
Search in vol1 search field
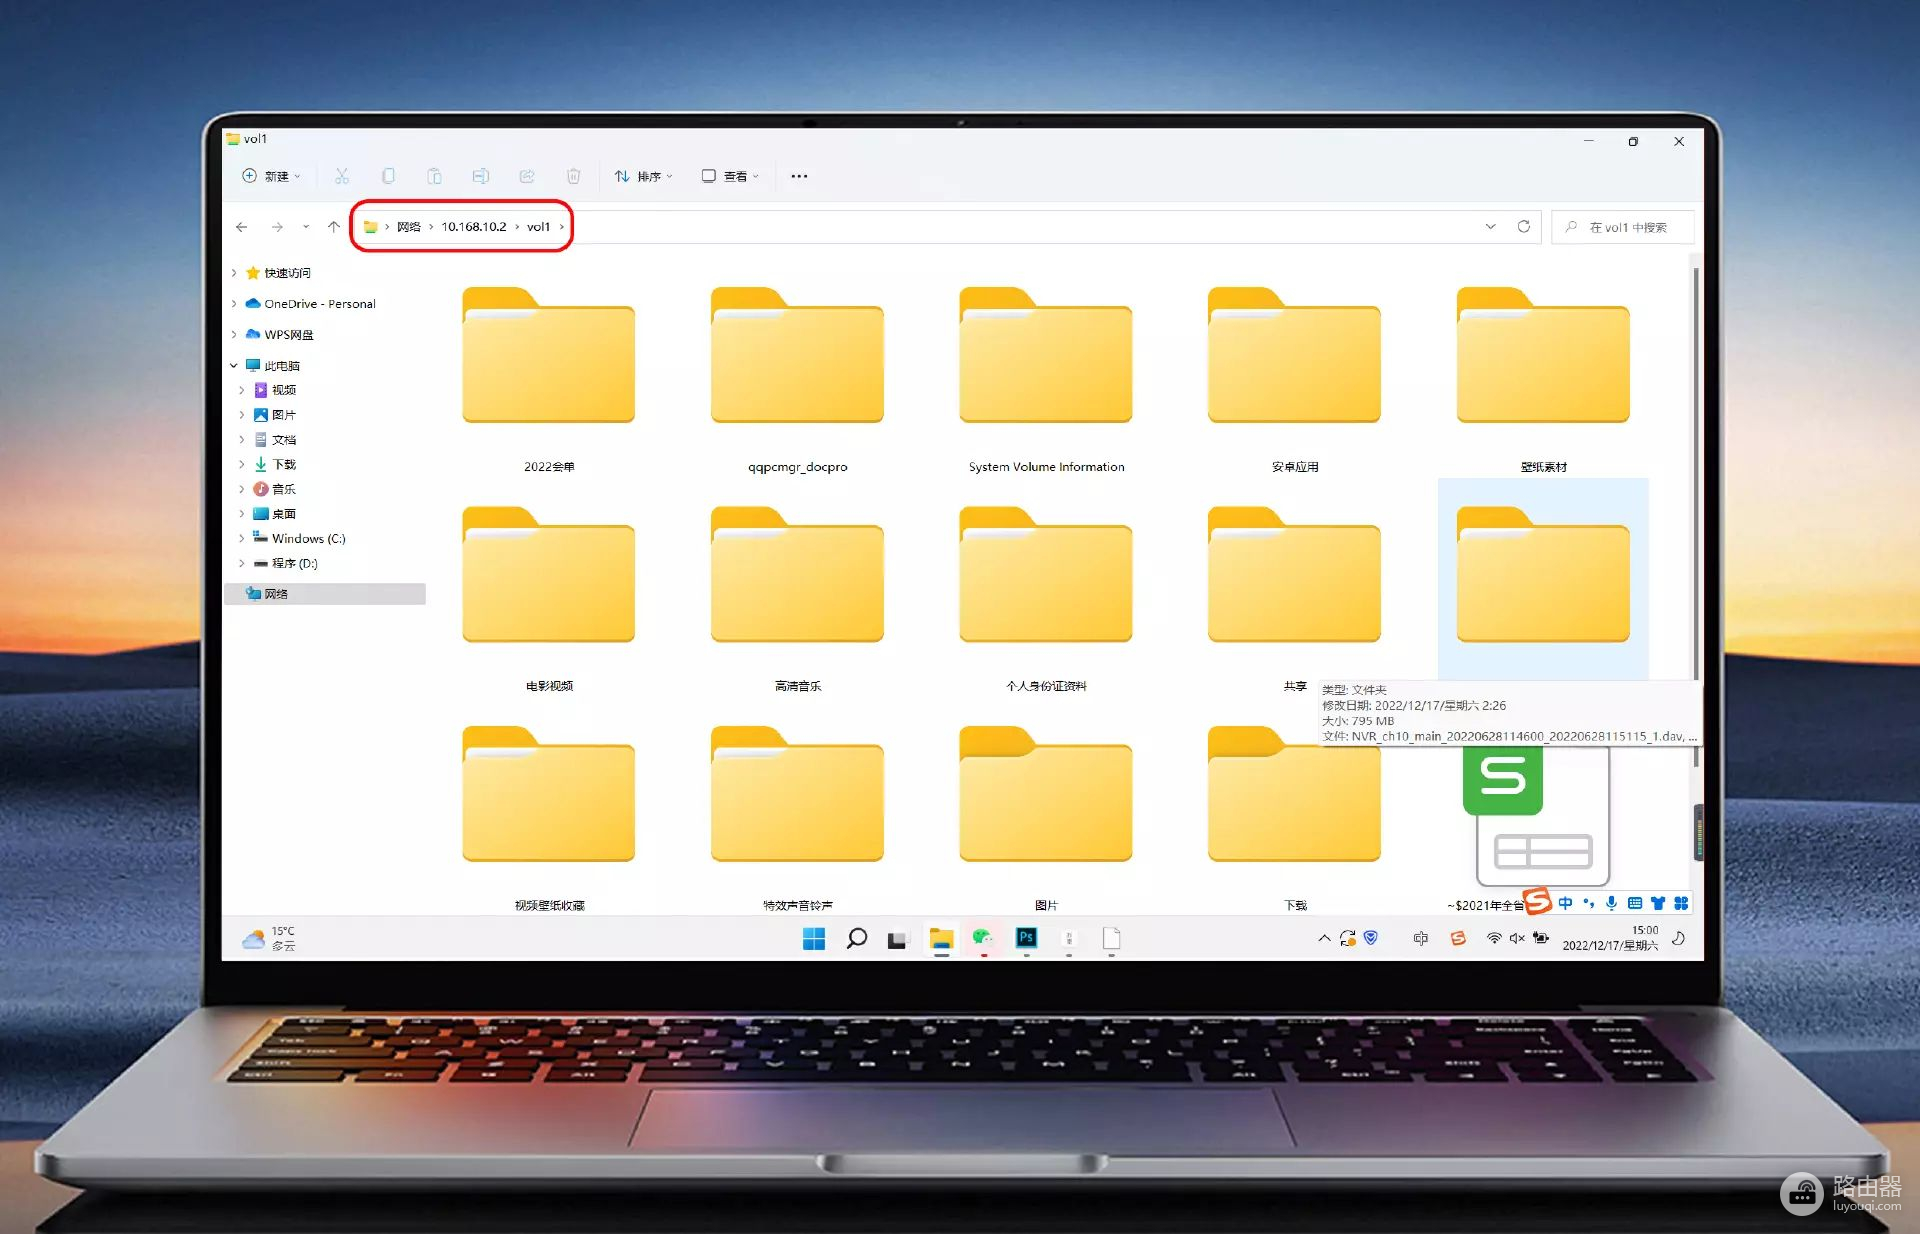pos(1623,227)
